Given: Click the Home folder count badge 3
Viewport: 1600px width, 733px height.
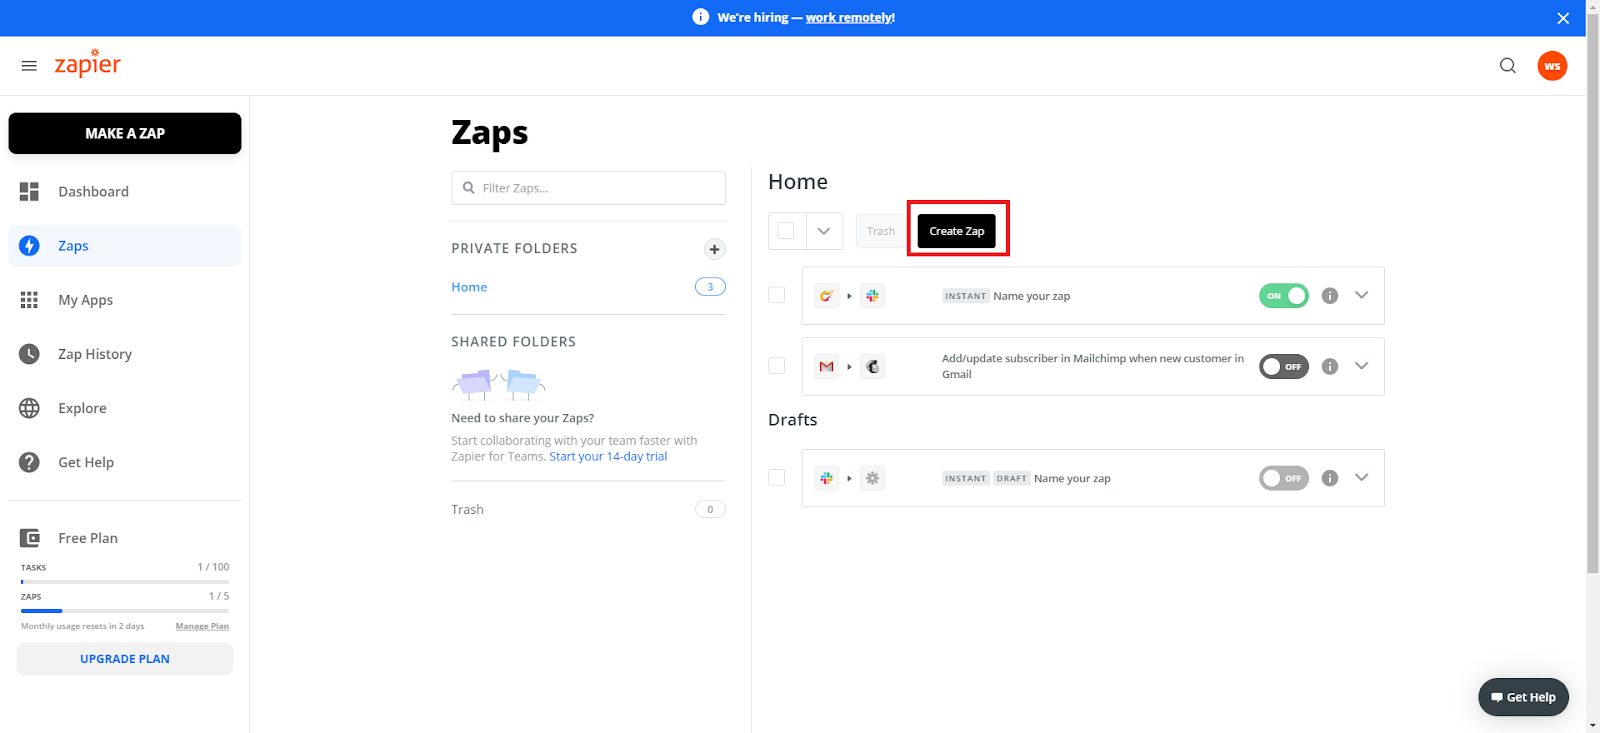Looking at the screenshot, I should click(x=710, y=287).
